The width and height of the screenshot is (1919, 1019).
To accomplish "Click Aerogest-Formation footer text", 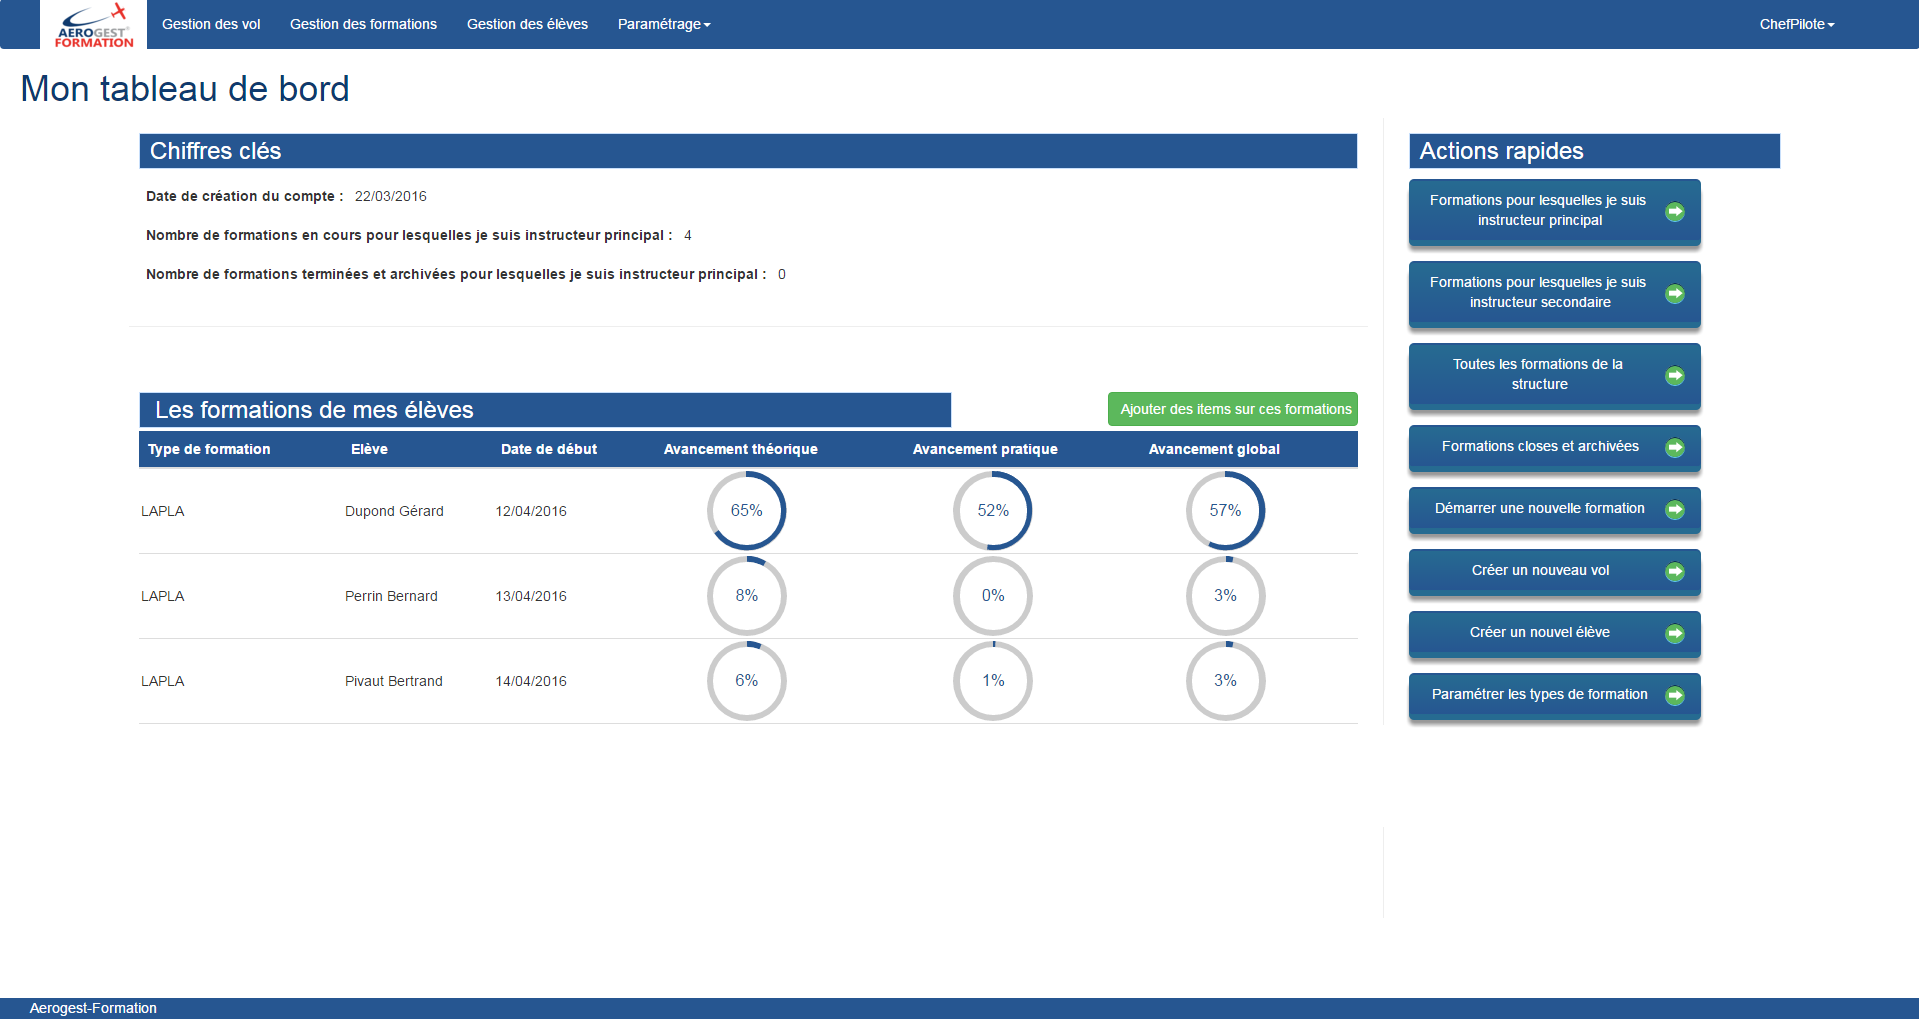I will point(93,1008).
